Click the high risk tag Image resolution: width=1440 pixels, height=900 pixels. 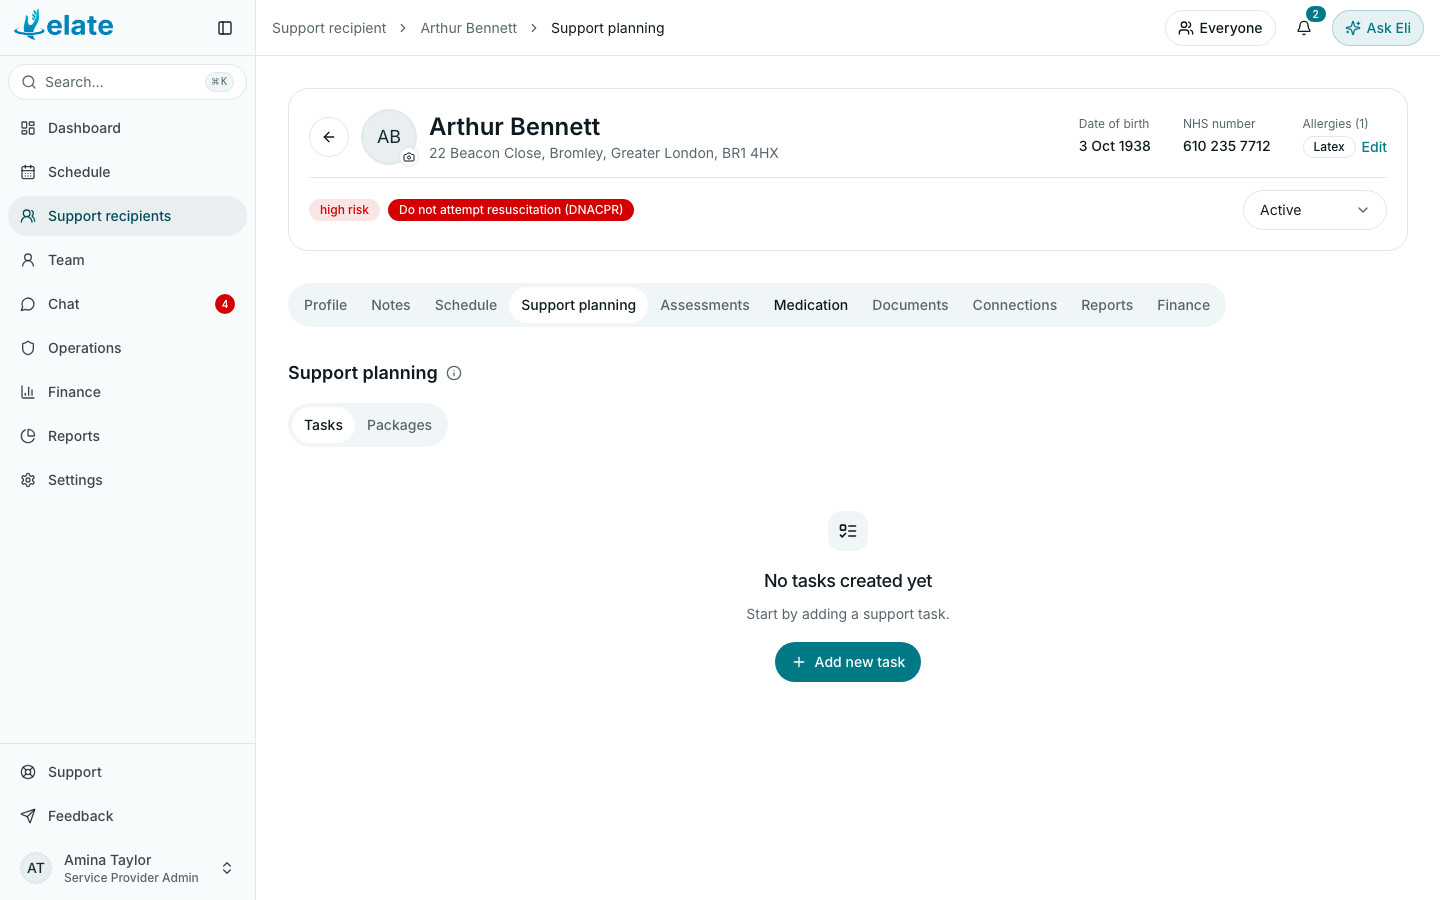(x=344, y=210)
